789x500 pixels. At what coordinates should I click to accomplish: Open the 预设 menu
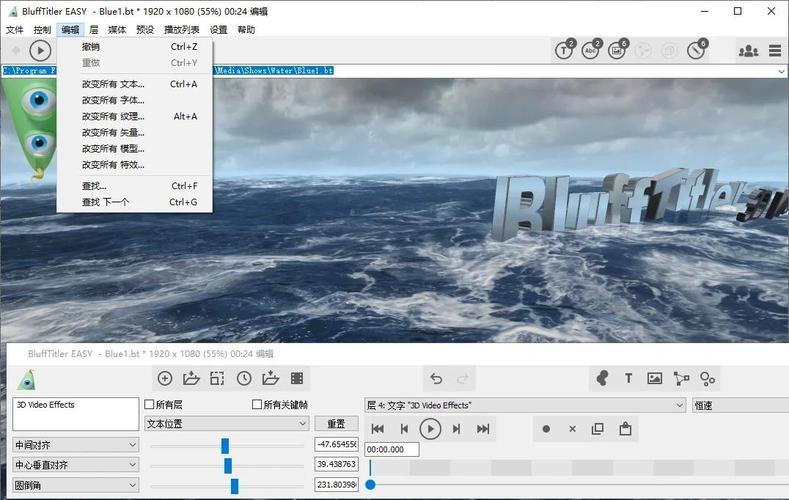tap(145, 30)
